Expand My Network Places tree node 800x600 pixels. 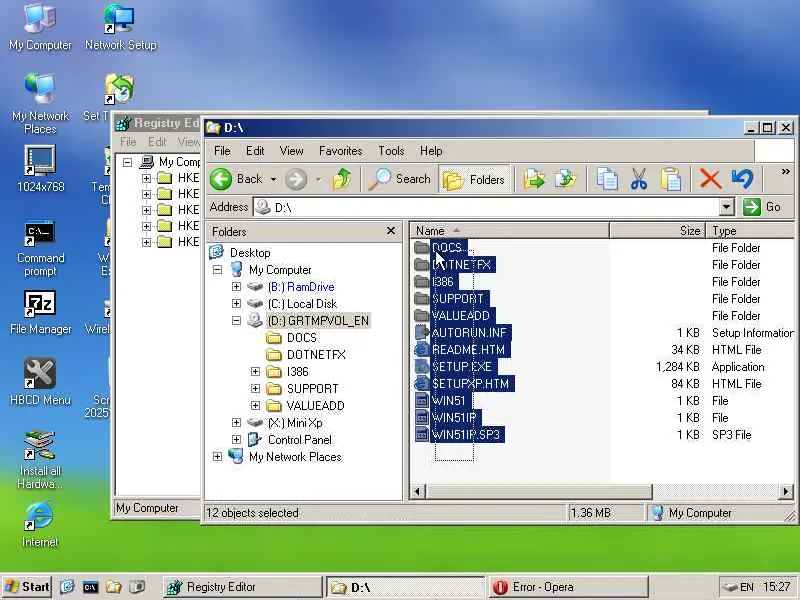coord(217,457)
